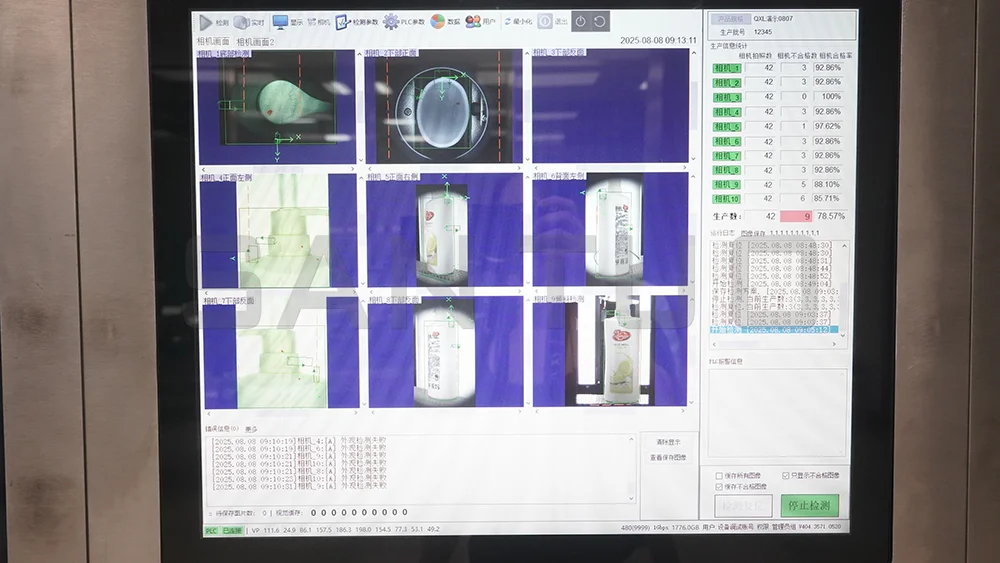Select camera 5 front-right bottle view
Screen dimensions: 1000x563
(444, 230)
